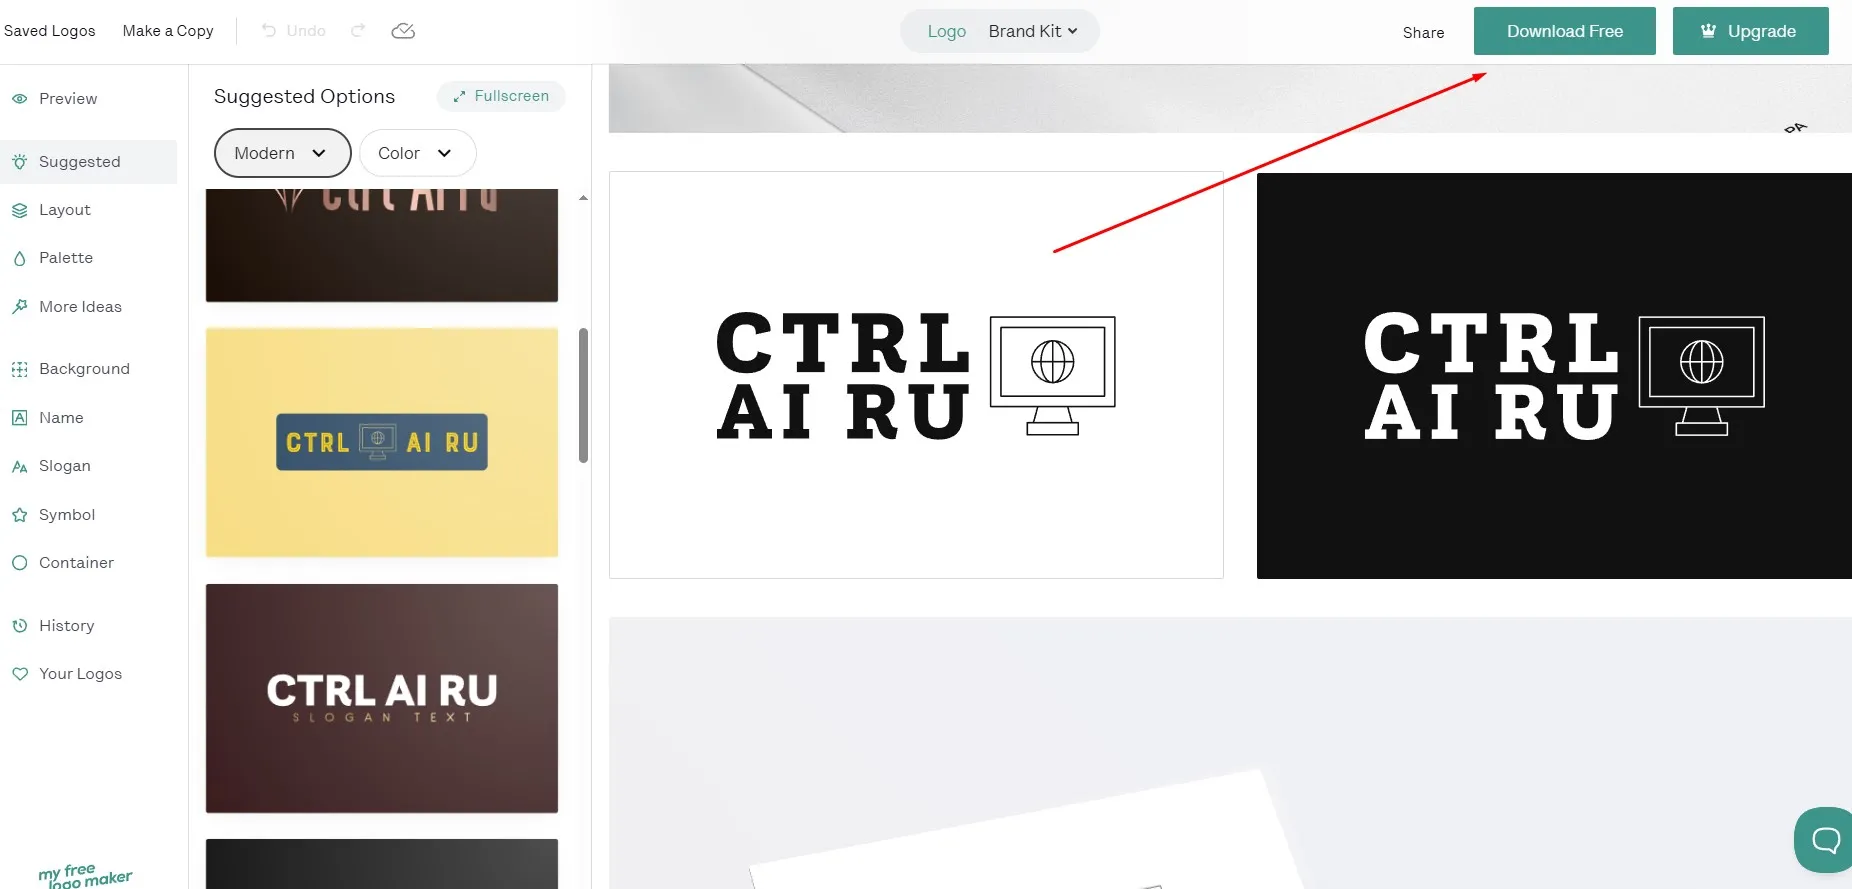Open the Share option
The height and width of the screenshot is (889, 1852).
(1423, 33)
